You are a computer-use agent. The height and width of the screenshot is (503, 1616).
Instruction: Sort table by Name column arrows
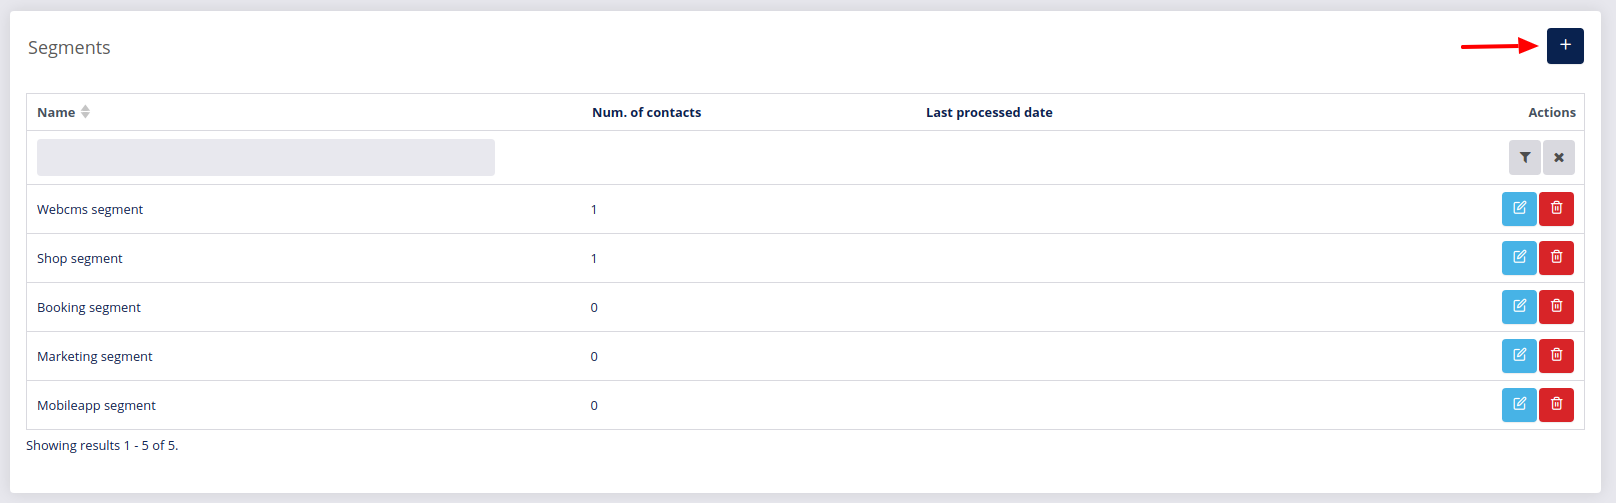pyautogui.click(x=85, y=112)
